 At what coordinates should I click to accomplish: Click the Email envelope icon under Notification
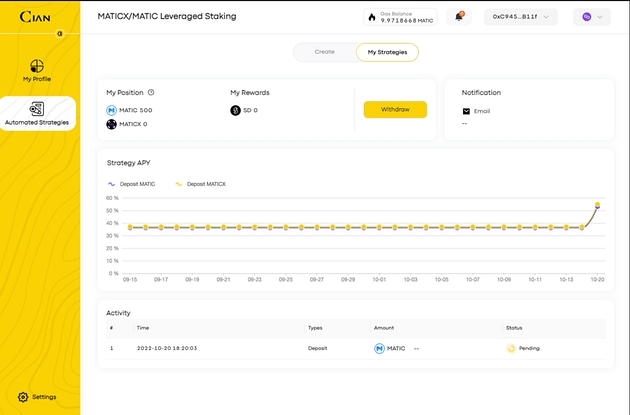pyautogui.click(x=466, y=110)
